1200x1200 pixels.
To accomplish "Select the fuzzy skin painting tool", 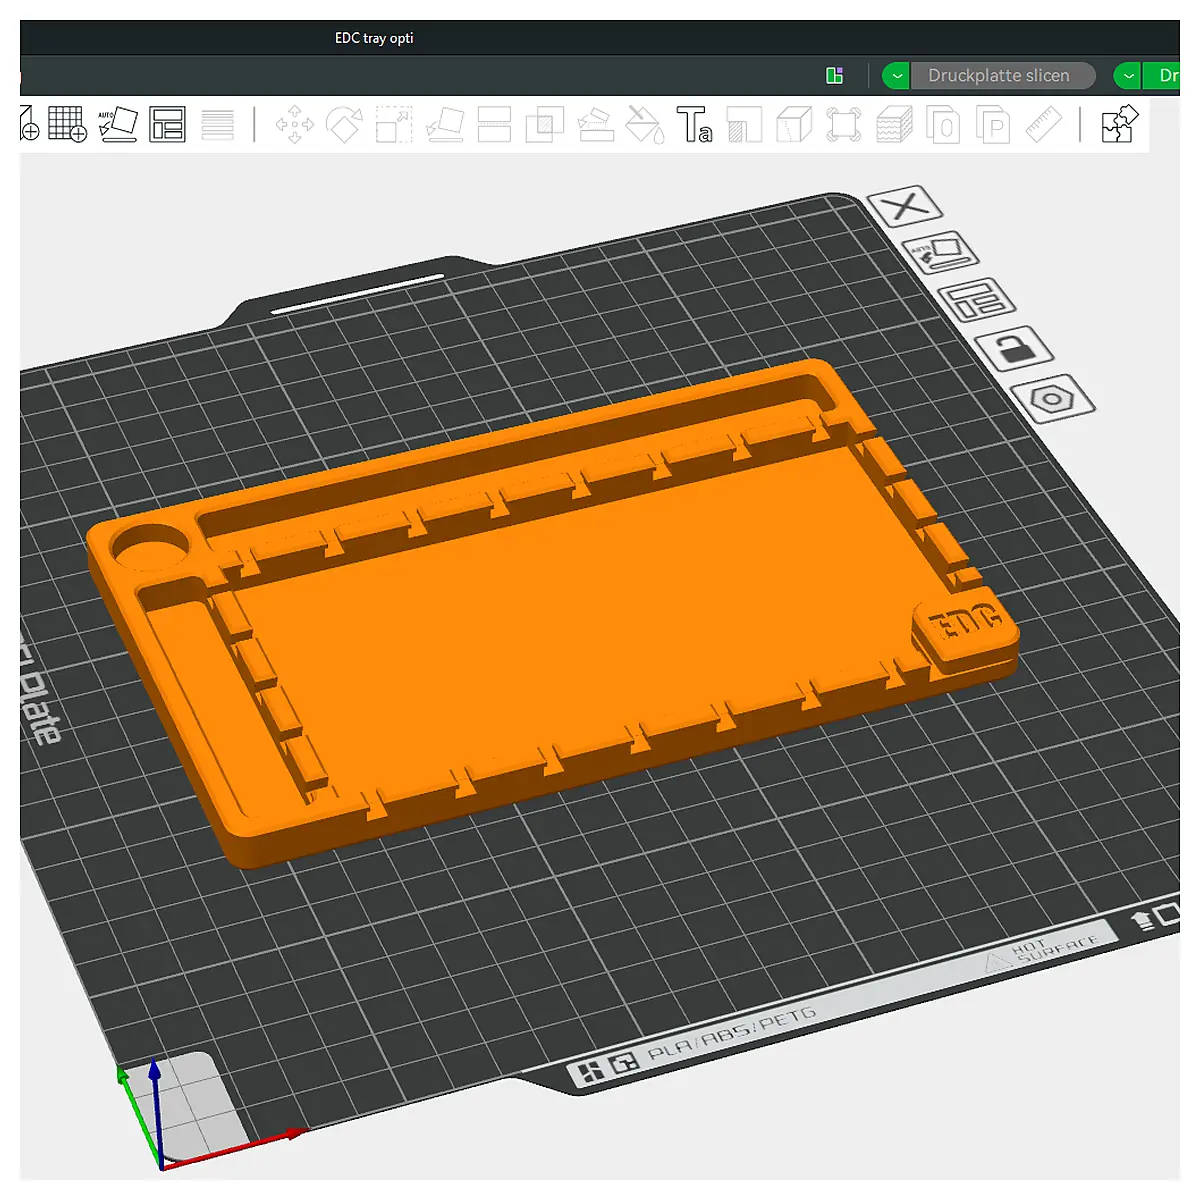I will pyautogui.click(x=894, y=125).
